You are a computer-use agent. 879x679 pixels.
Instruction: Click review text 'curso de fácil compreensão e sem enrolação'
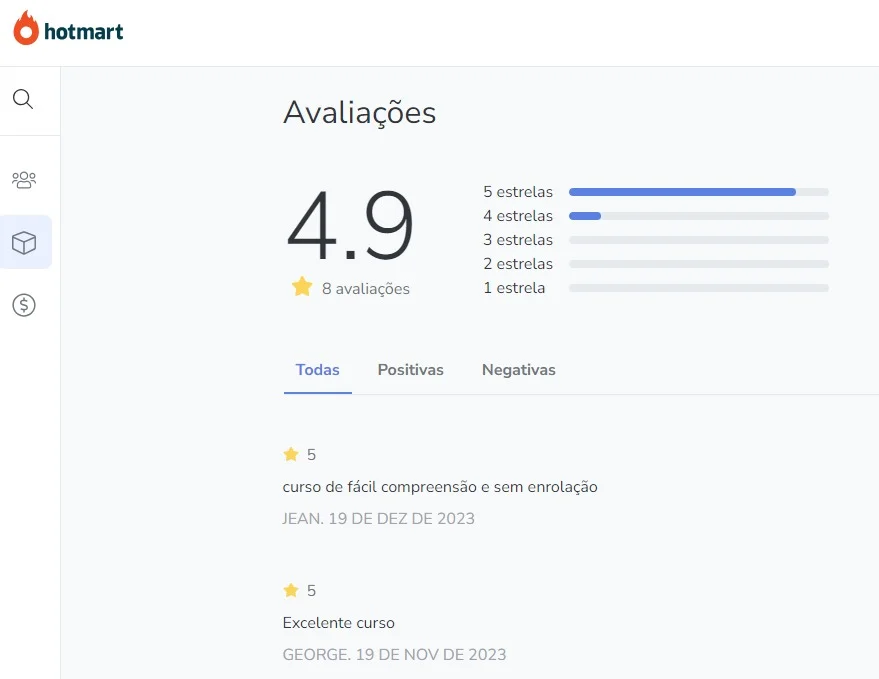(x=440, y=487)
